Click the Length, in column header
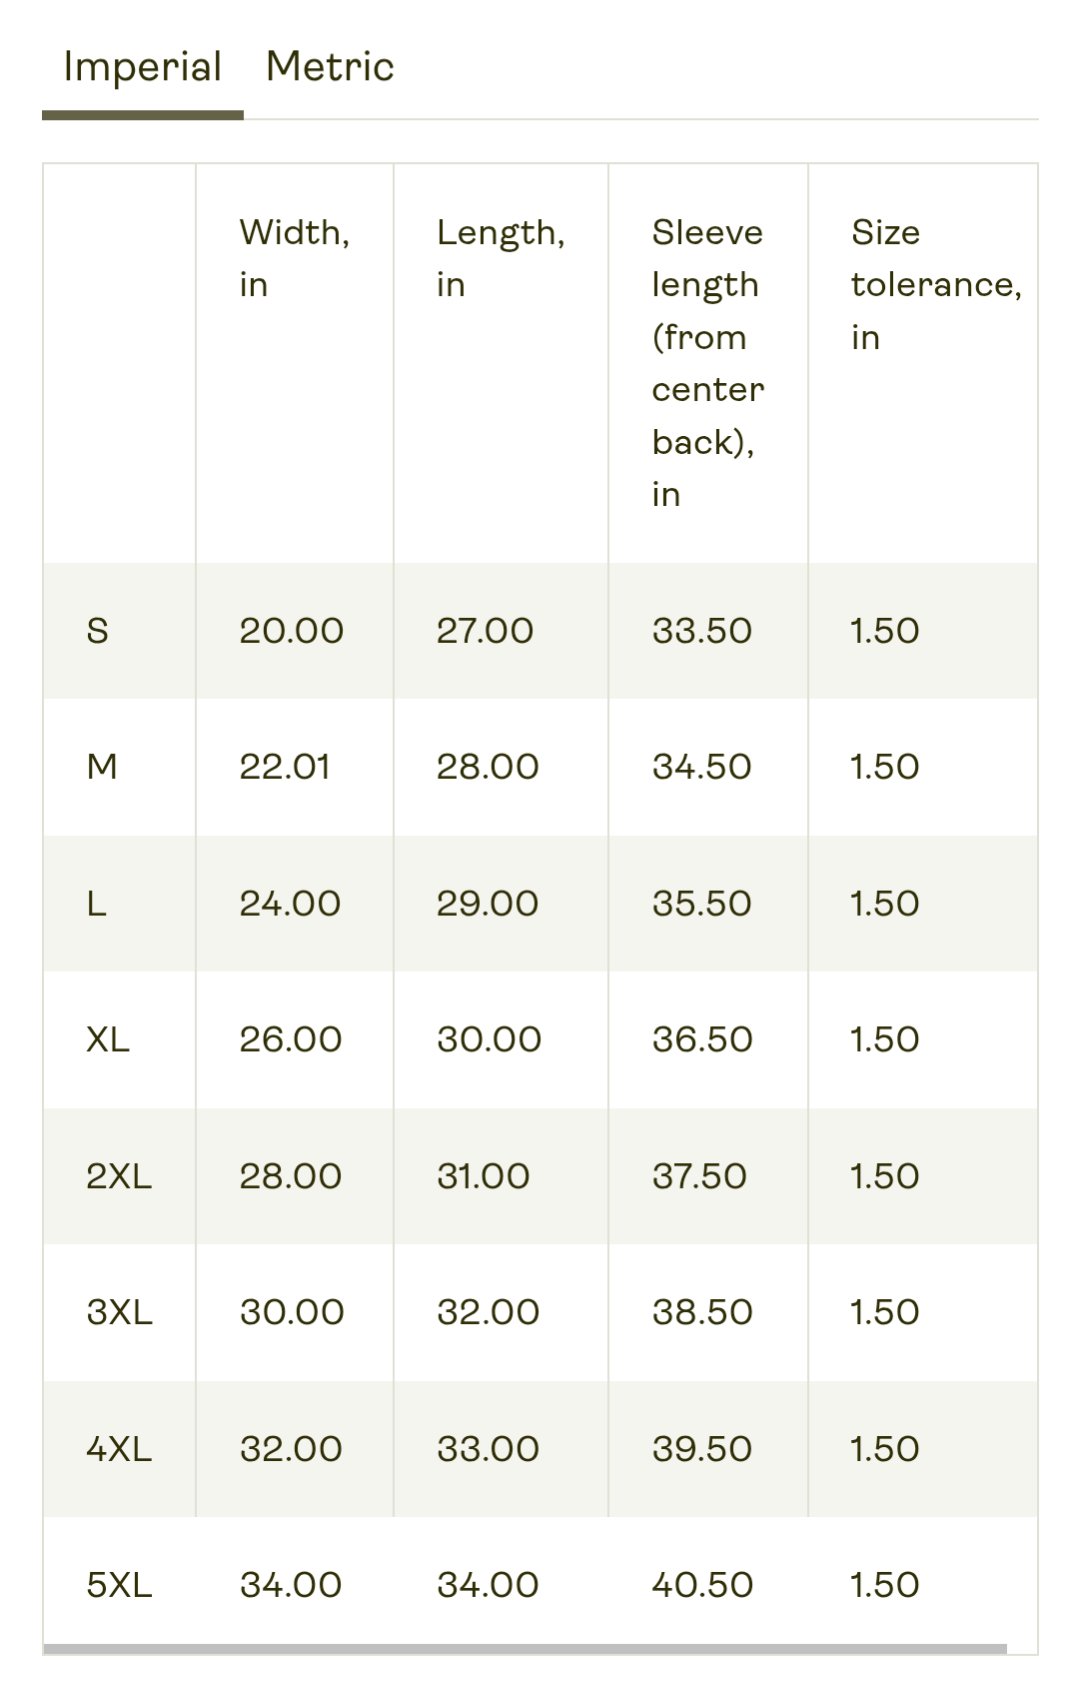The width and height of the screenshot is (1079, 1687). coord(501,258)
